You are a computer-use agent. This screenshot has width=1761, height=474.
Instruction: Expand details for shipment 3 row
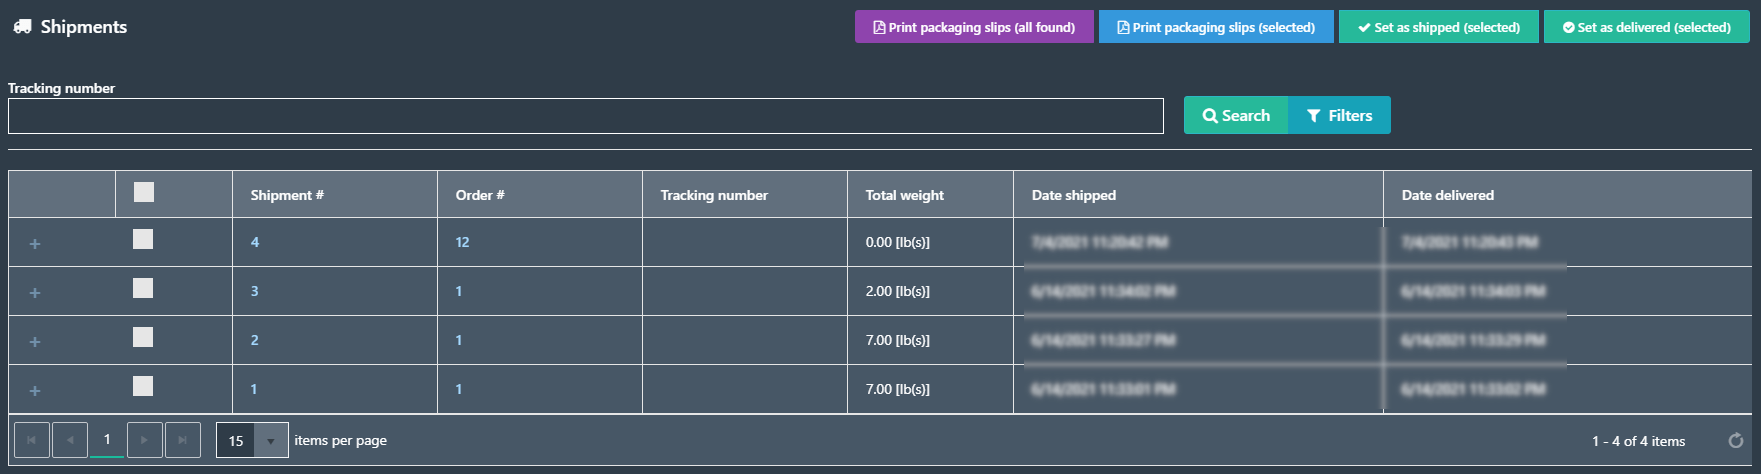[35, 293]
